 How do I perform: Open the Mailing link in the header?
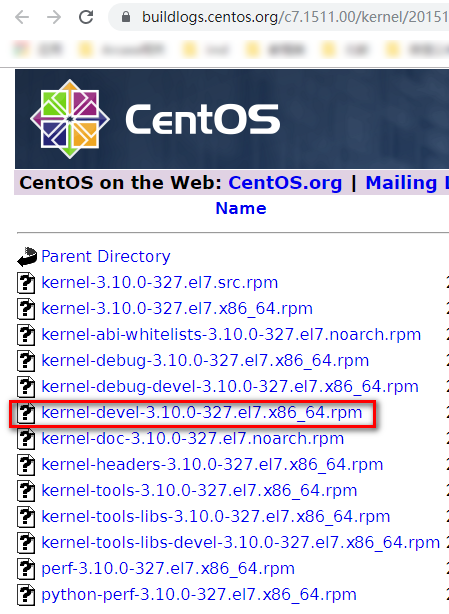pos(401,183)
